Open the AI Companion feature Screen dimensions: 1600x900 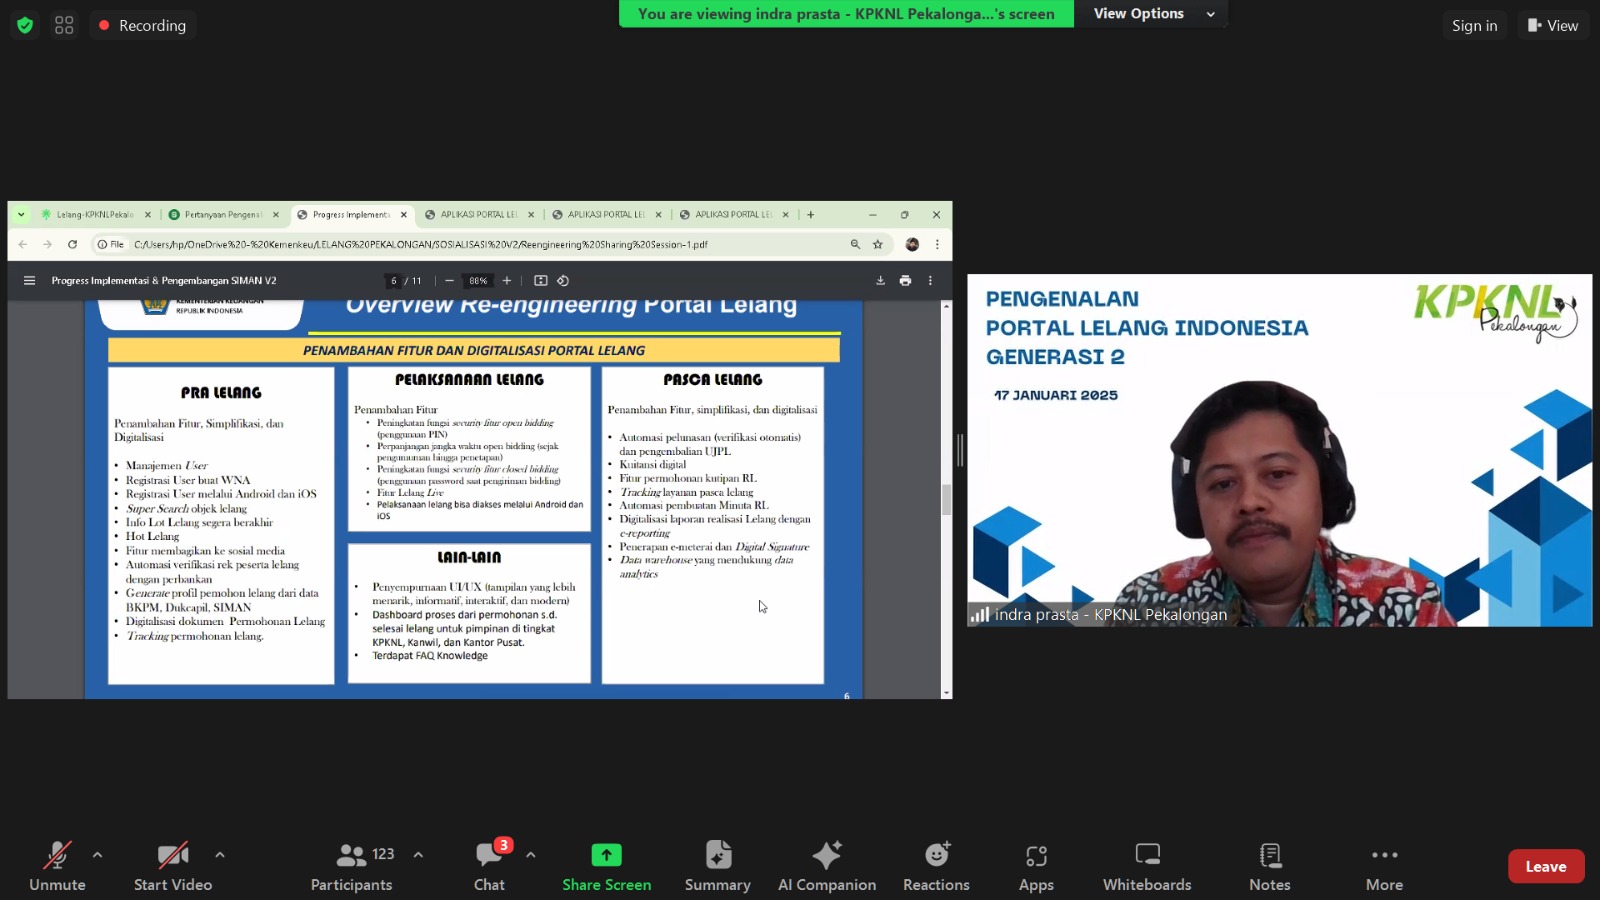pos(827,866)
